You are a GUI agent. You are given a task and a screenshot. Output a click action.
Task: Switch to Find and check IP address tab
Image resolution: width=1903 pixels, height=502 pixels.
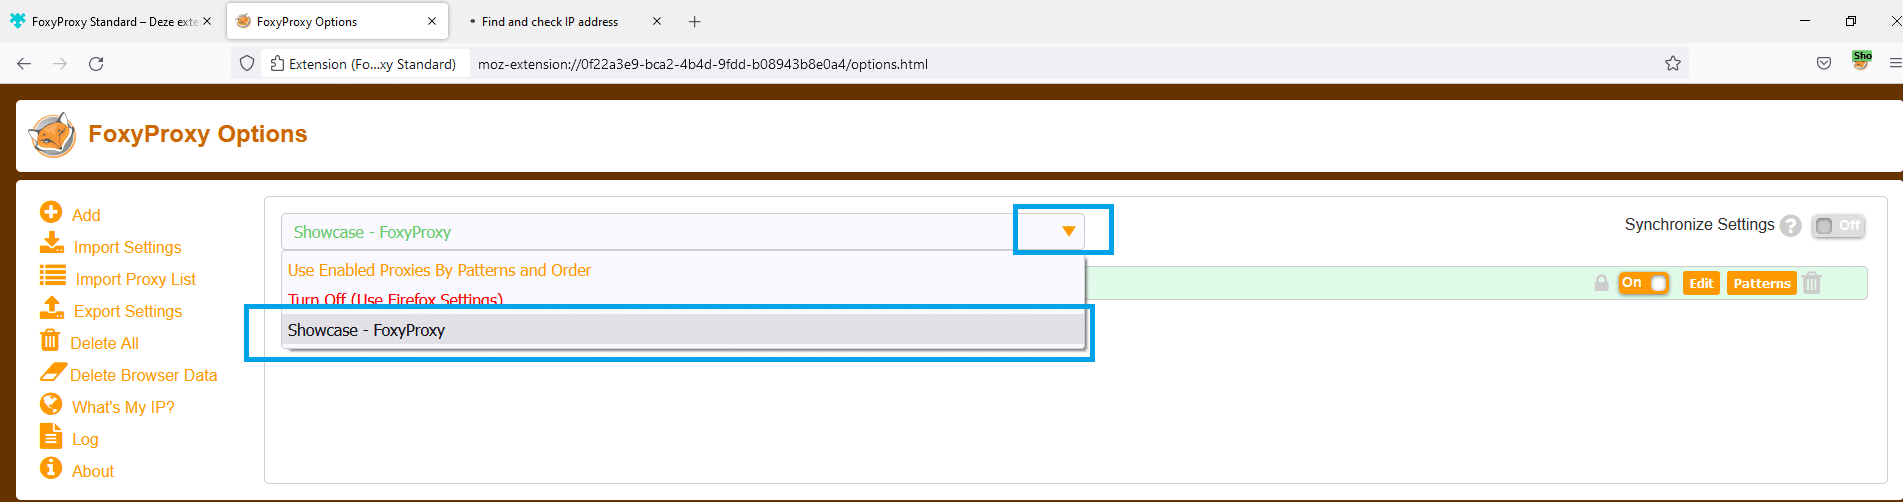tap(549, 21)
